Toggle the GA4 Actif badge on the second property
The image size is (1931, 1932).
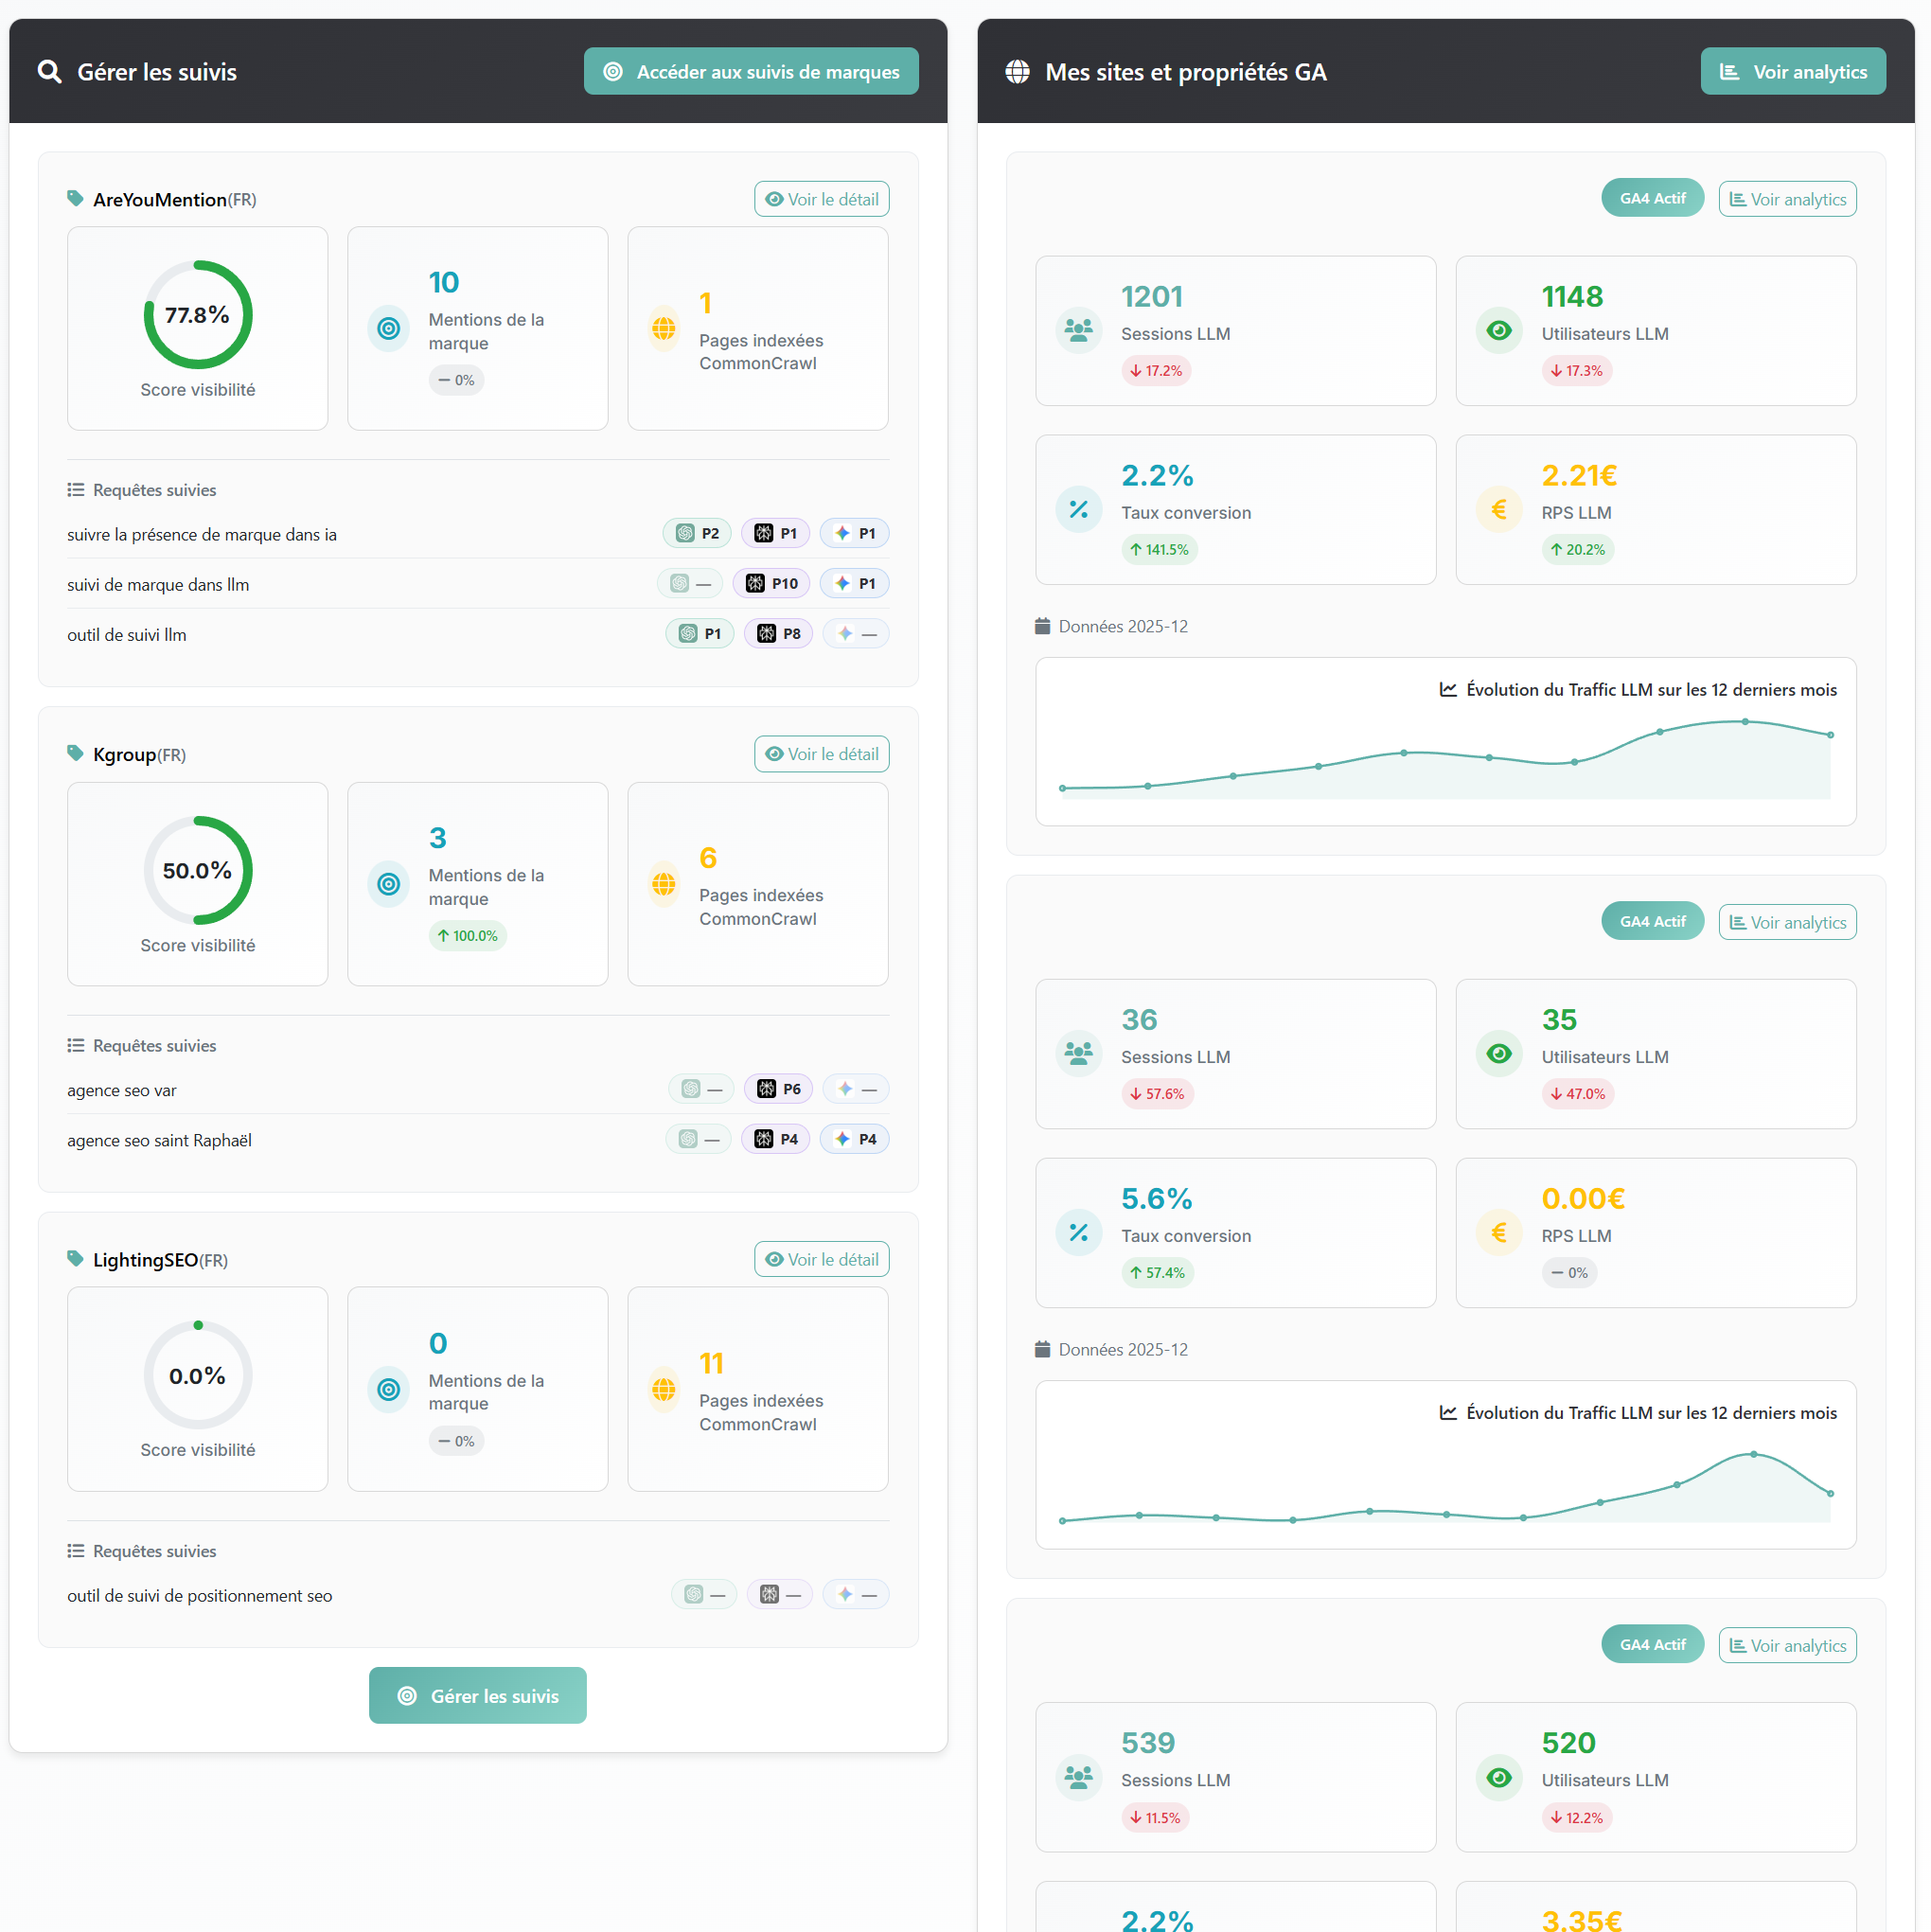point(1652,920)
